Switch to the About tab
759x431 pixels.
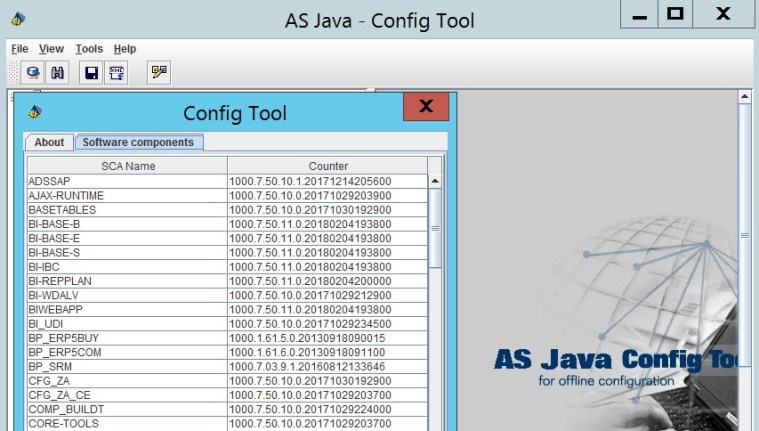coord(49,142)
